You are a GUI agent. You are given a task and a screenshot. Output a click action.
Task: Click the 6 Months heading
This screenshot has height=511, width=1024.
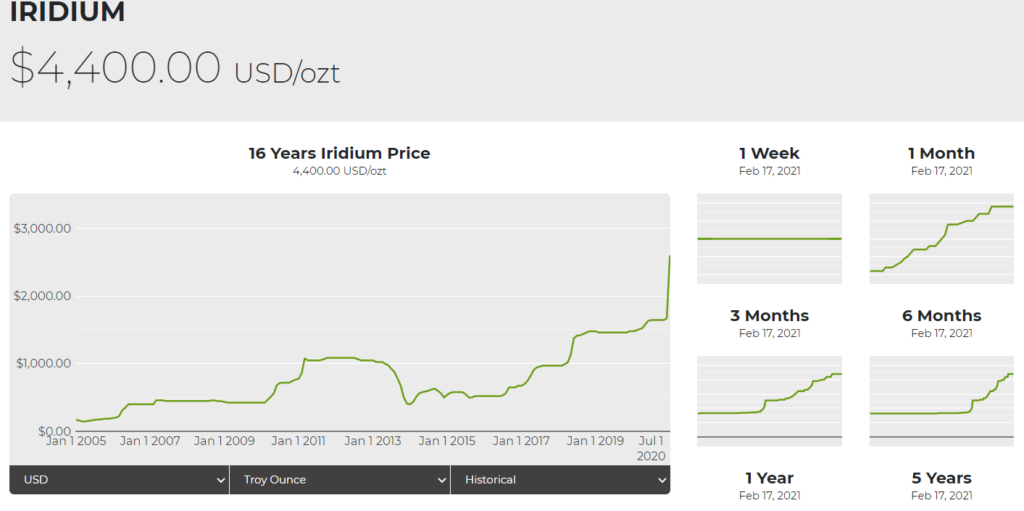(x=941, y=316)
